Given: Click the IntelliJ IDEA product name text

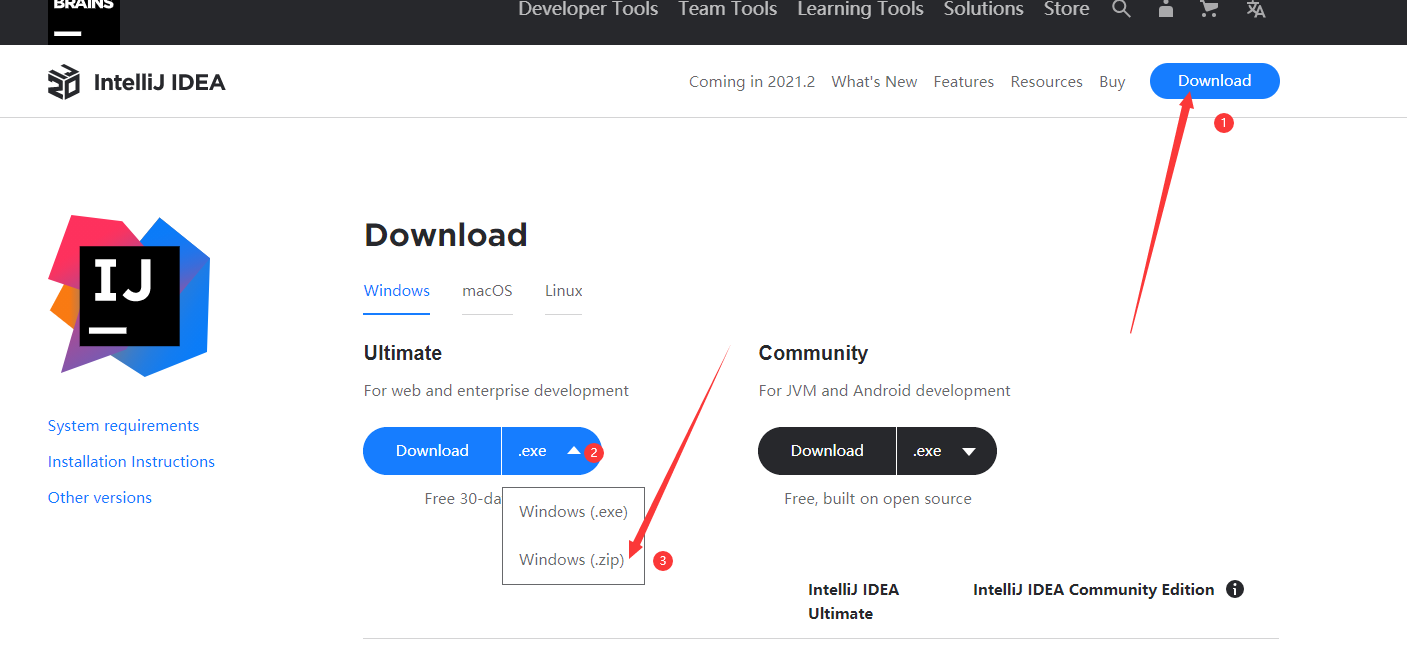Looking at the screenshot, I should pyautogui.click(x=160, y=82).
